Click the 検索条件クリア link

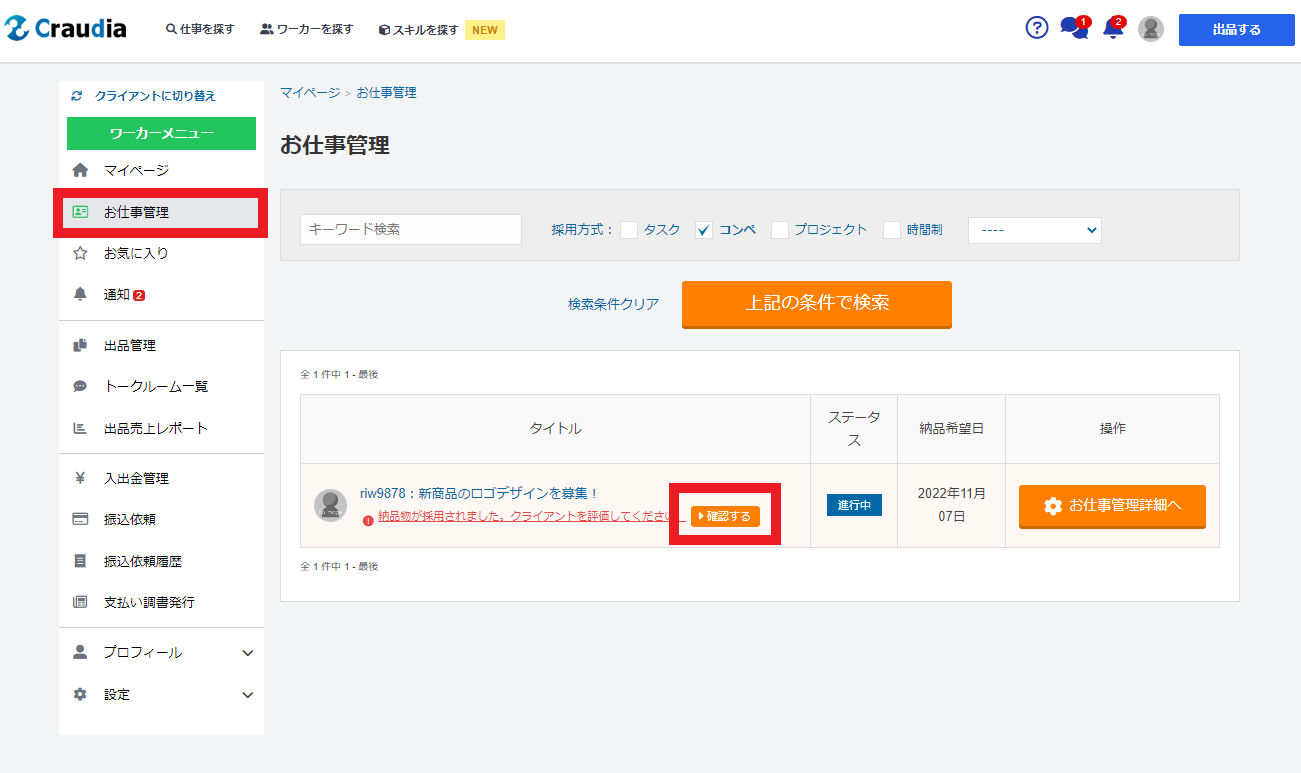pos(613,304)
